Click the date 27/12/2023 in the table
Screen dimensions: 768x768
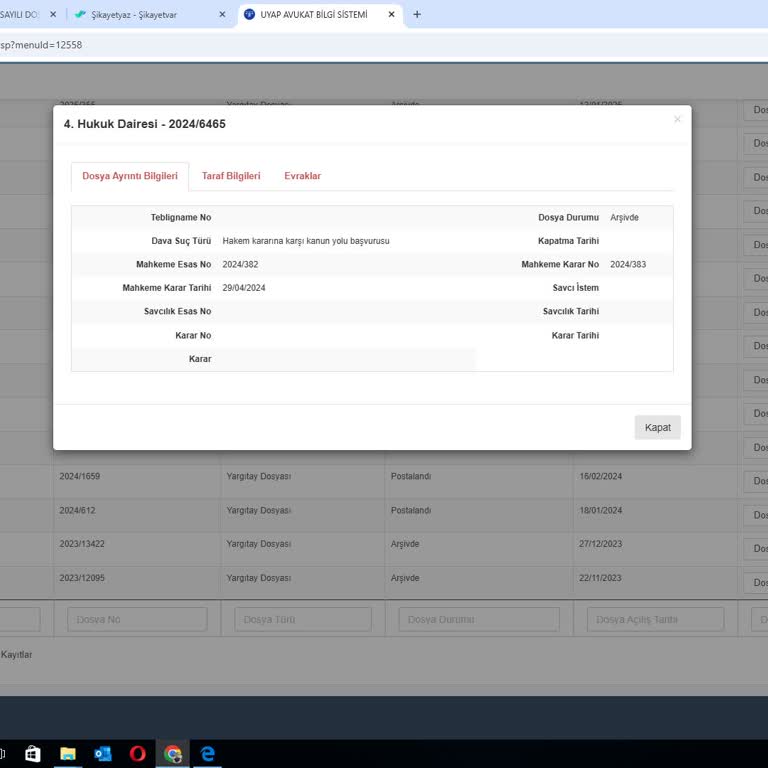600,544
